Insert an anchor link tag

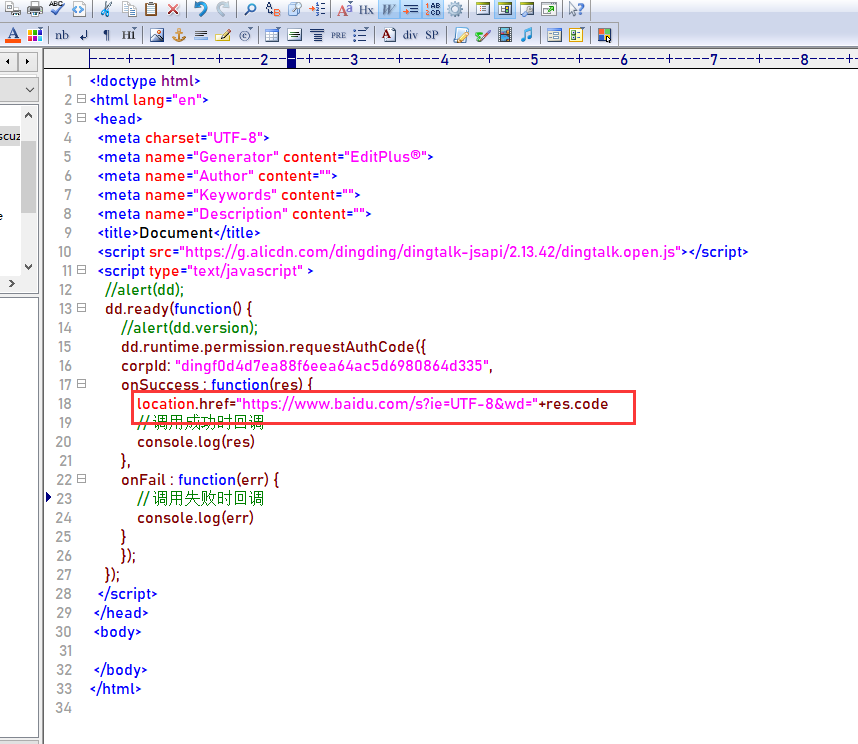click(x=179, y=35)
